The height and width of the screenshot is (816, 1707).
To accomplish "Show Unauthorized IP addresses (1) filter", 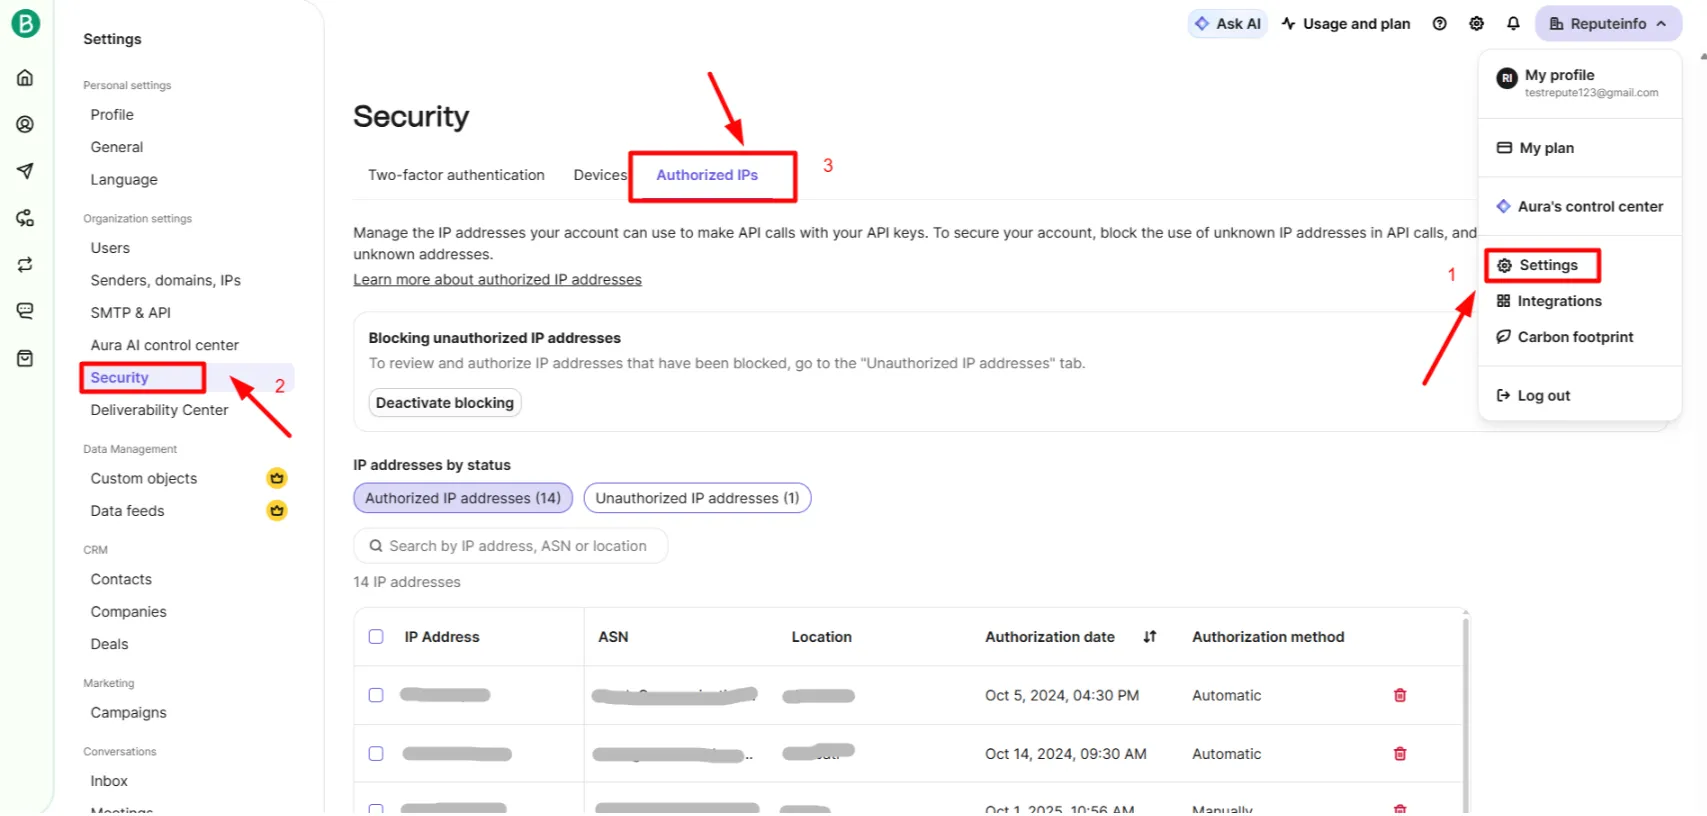I will tap(697, 498).
